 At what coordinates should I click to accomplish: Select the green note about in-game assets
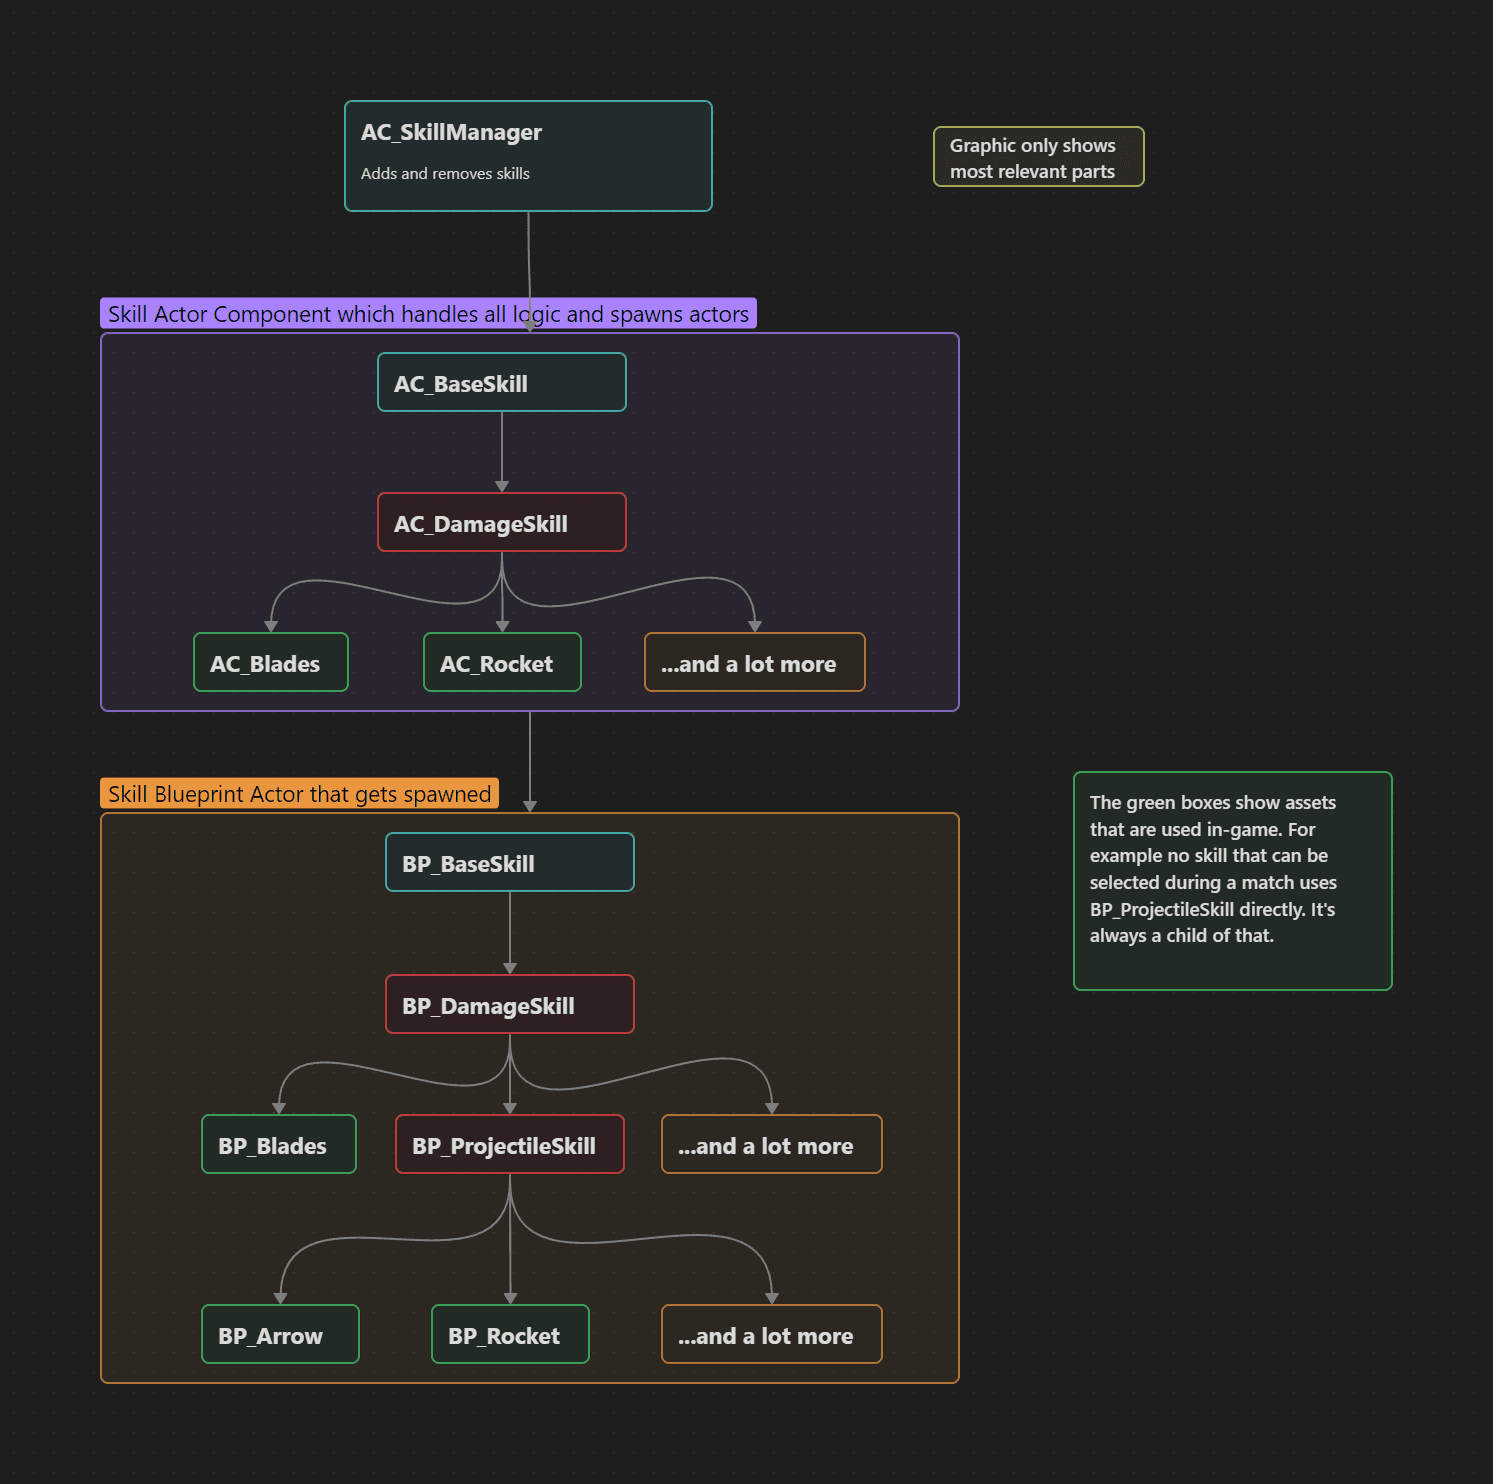pos(1232,881)
